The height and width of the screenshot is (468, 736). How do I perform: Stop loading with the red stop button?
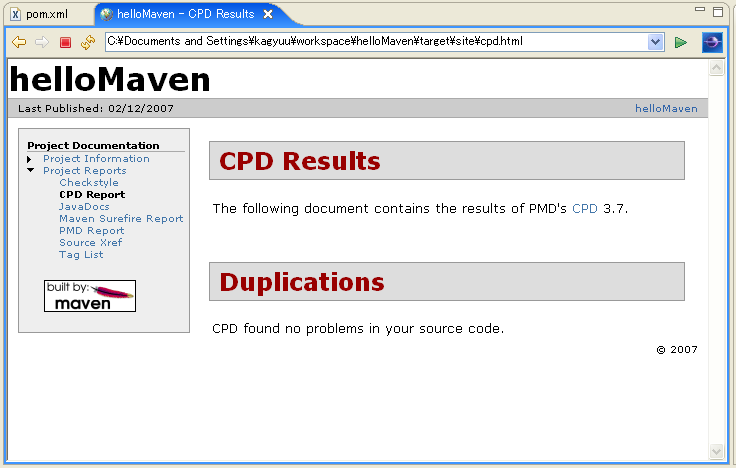click(65, 43)
